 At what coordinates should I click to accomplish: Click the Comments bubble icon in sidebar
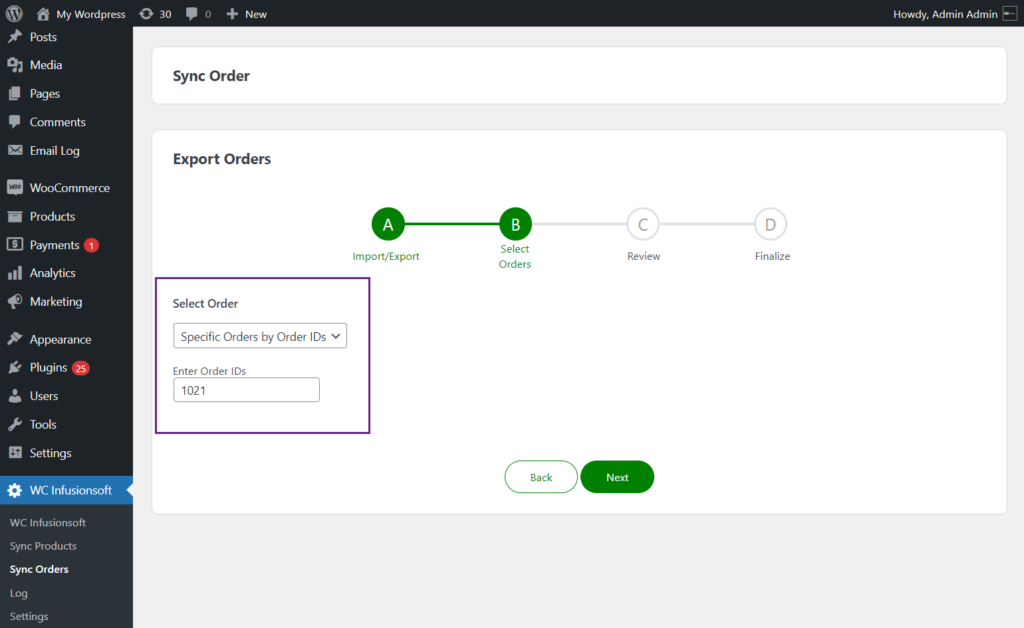tap(15, 121)
